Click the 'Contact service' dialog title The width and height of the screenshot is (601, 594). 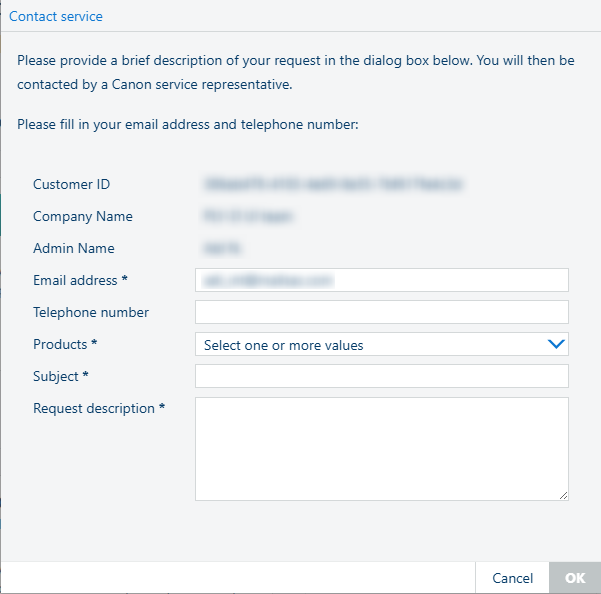56,16
